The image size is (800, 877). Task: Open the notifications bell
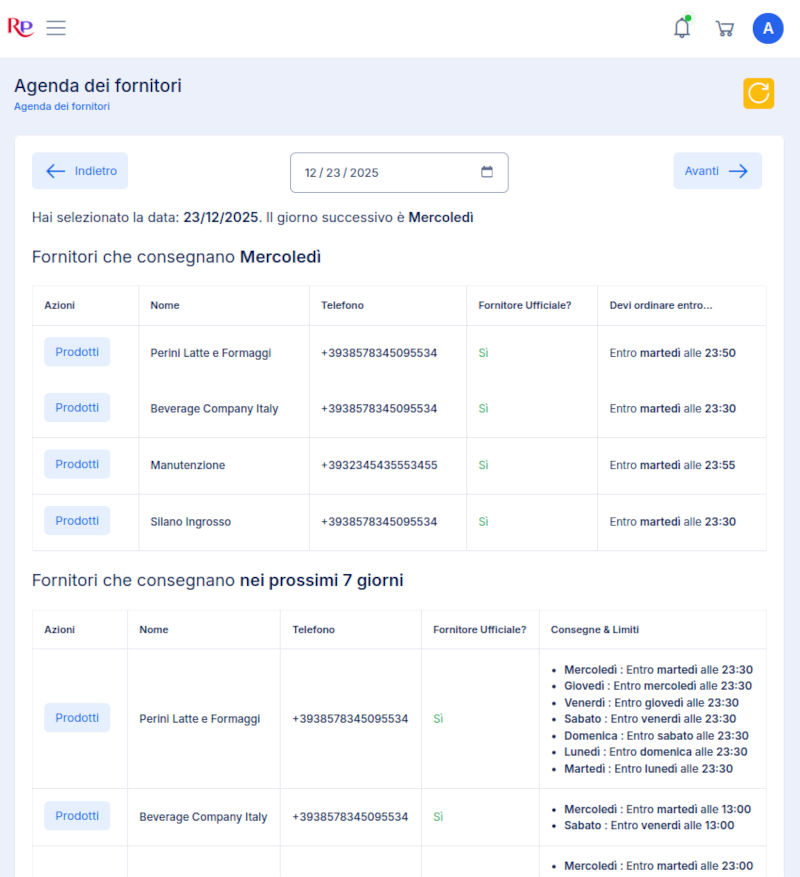[x=682, y=28]
